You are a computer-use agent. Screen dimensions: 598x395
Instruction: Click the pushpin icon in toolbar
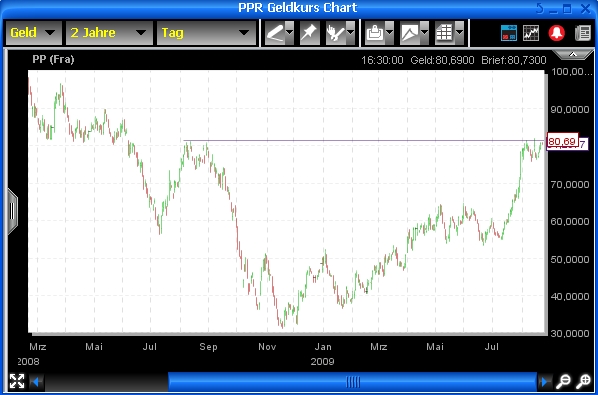309,33
